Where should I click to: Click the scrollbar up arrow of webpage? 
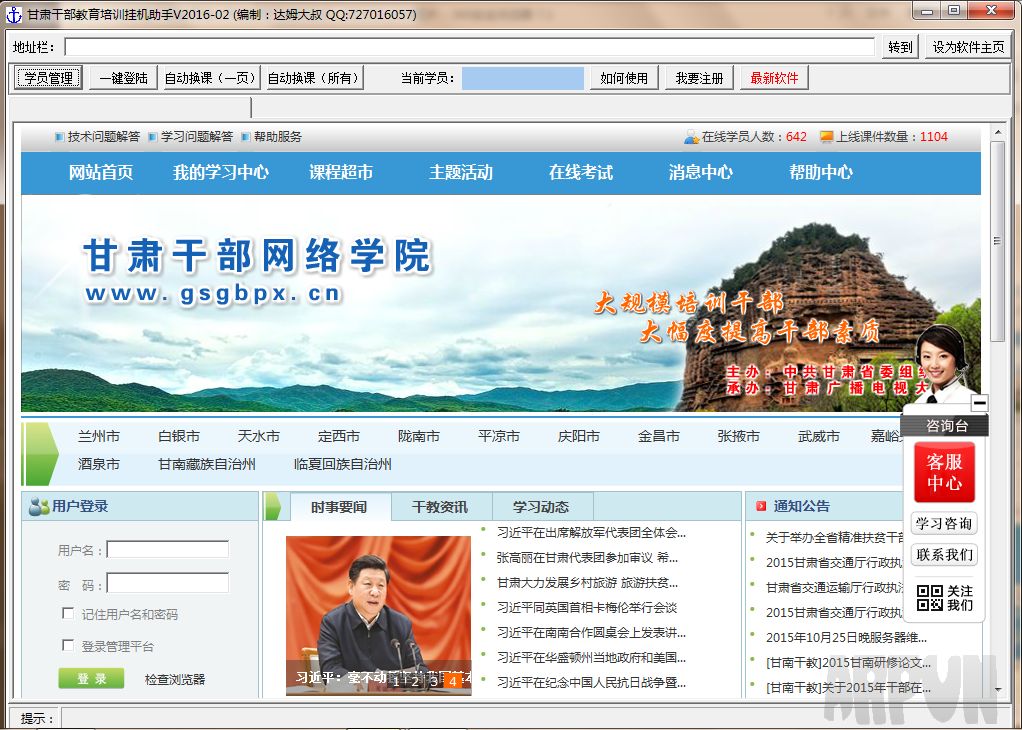point(997,131)
